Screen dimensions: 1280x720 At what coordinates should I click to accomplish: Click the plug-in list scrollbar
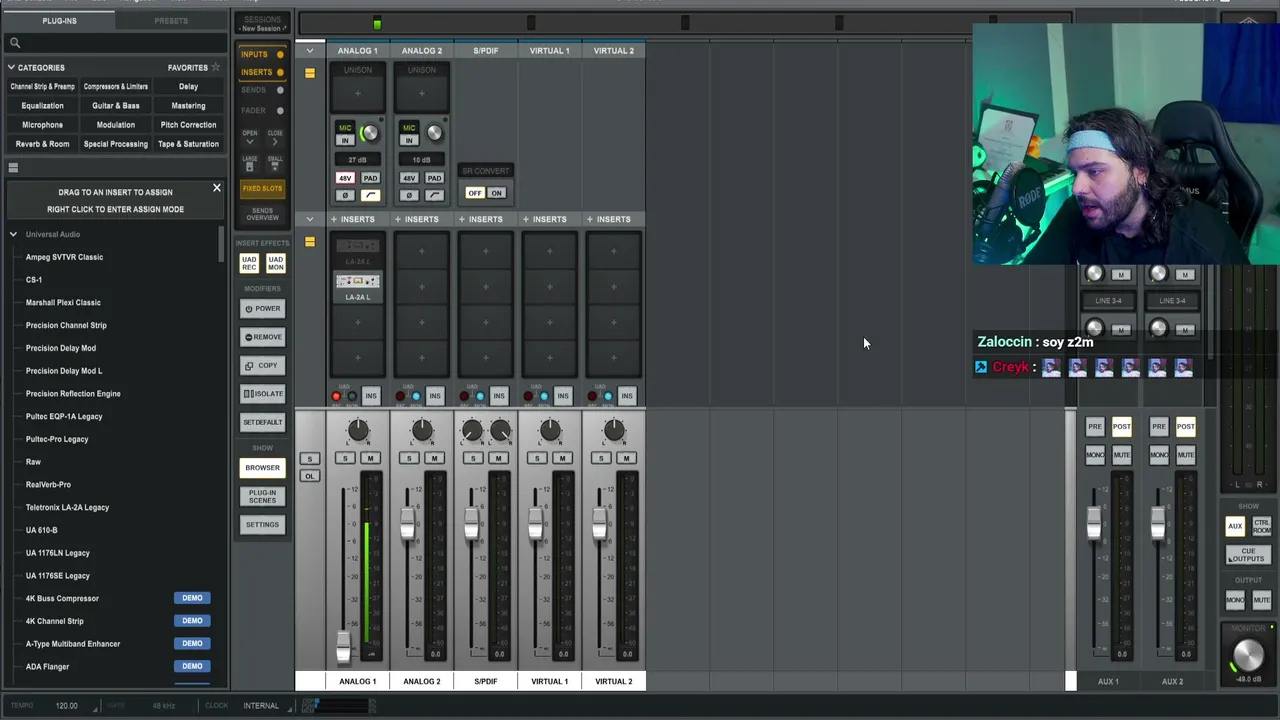click(221, 243)
